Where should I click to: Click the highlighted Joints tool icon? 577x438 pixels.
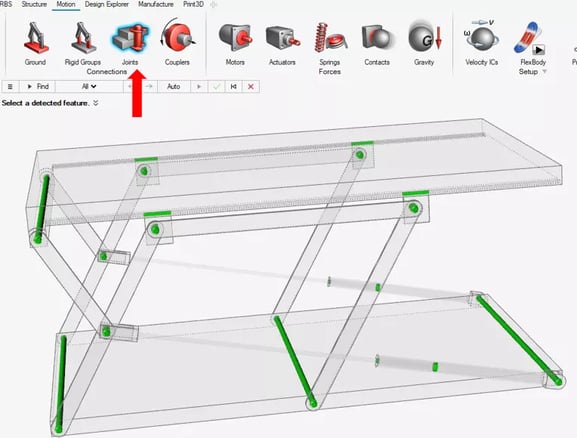click(131, 38)
